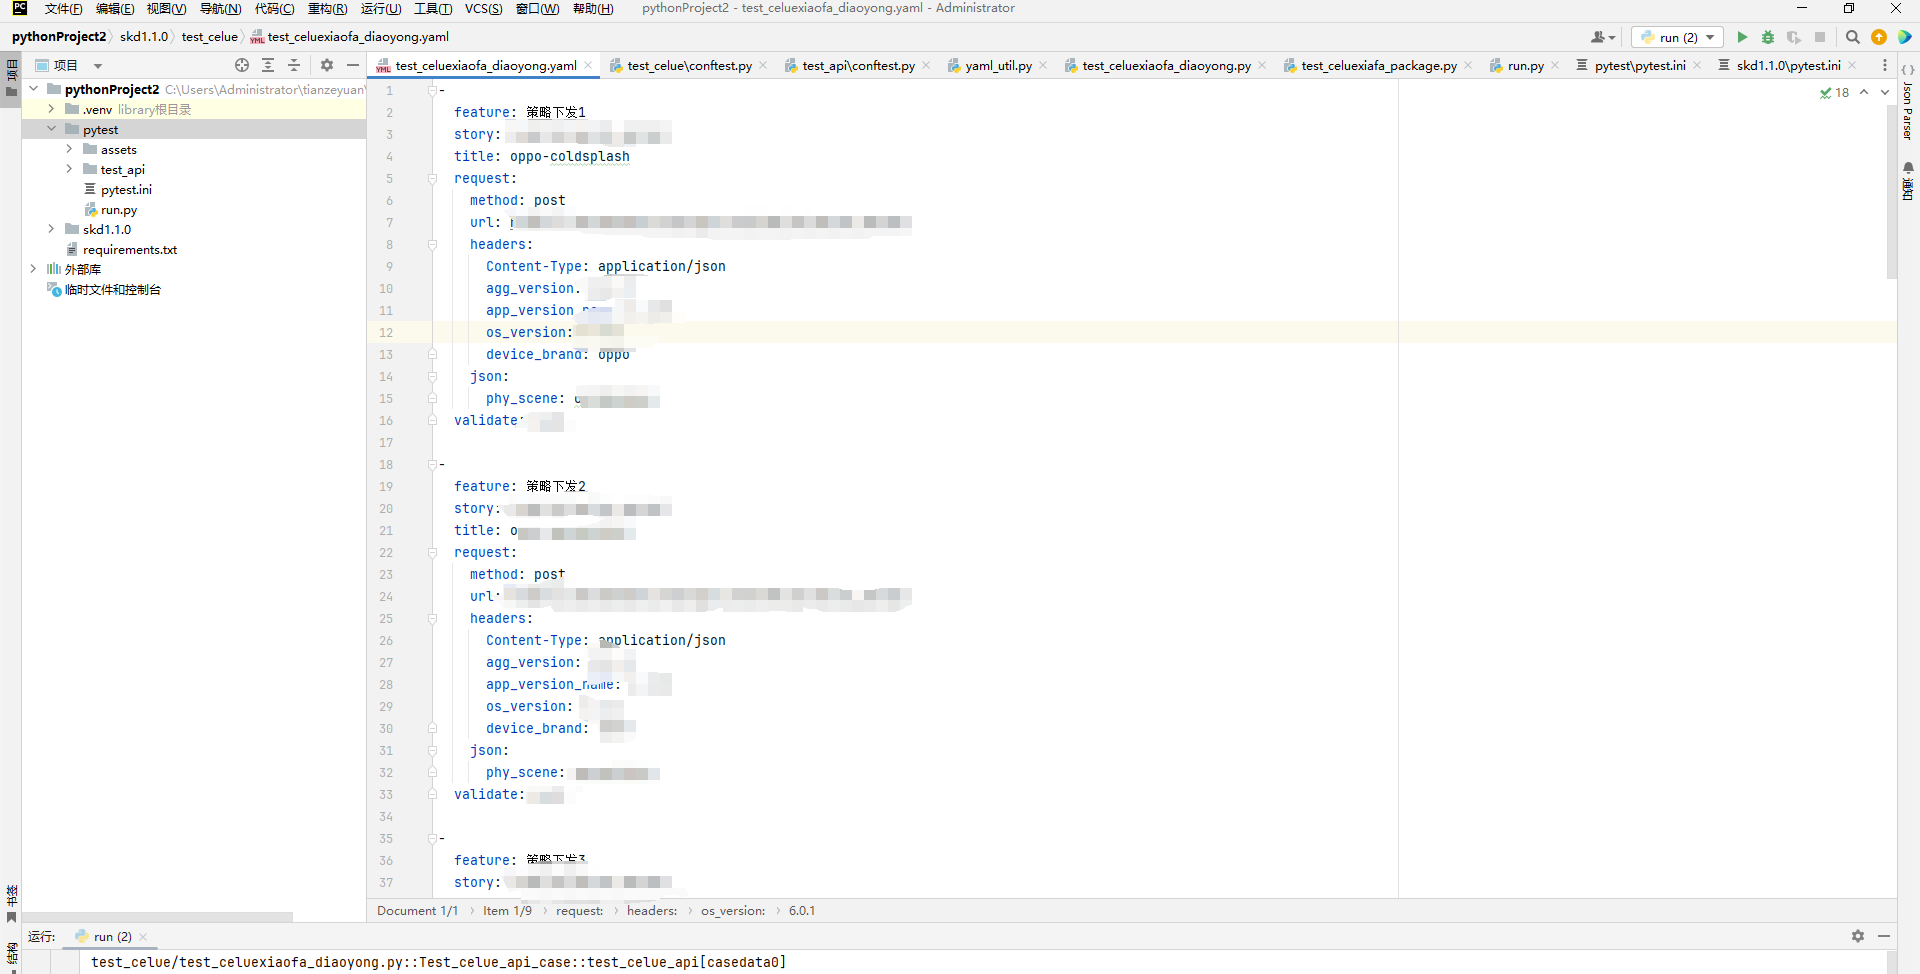The width and height of the screenshot is (1920, 974).
Task: Switch to test_celuexiafa_package.py tab
Action: (x=1379, y=65)
